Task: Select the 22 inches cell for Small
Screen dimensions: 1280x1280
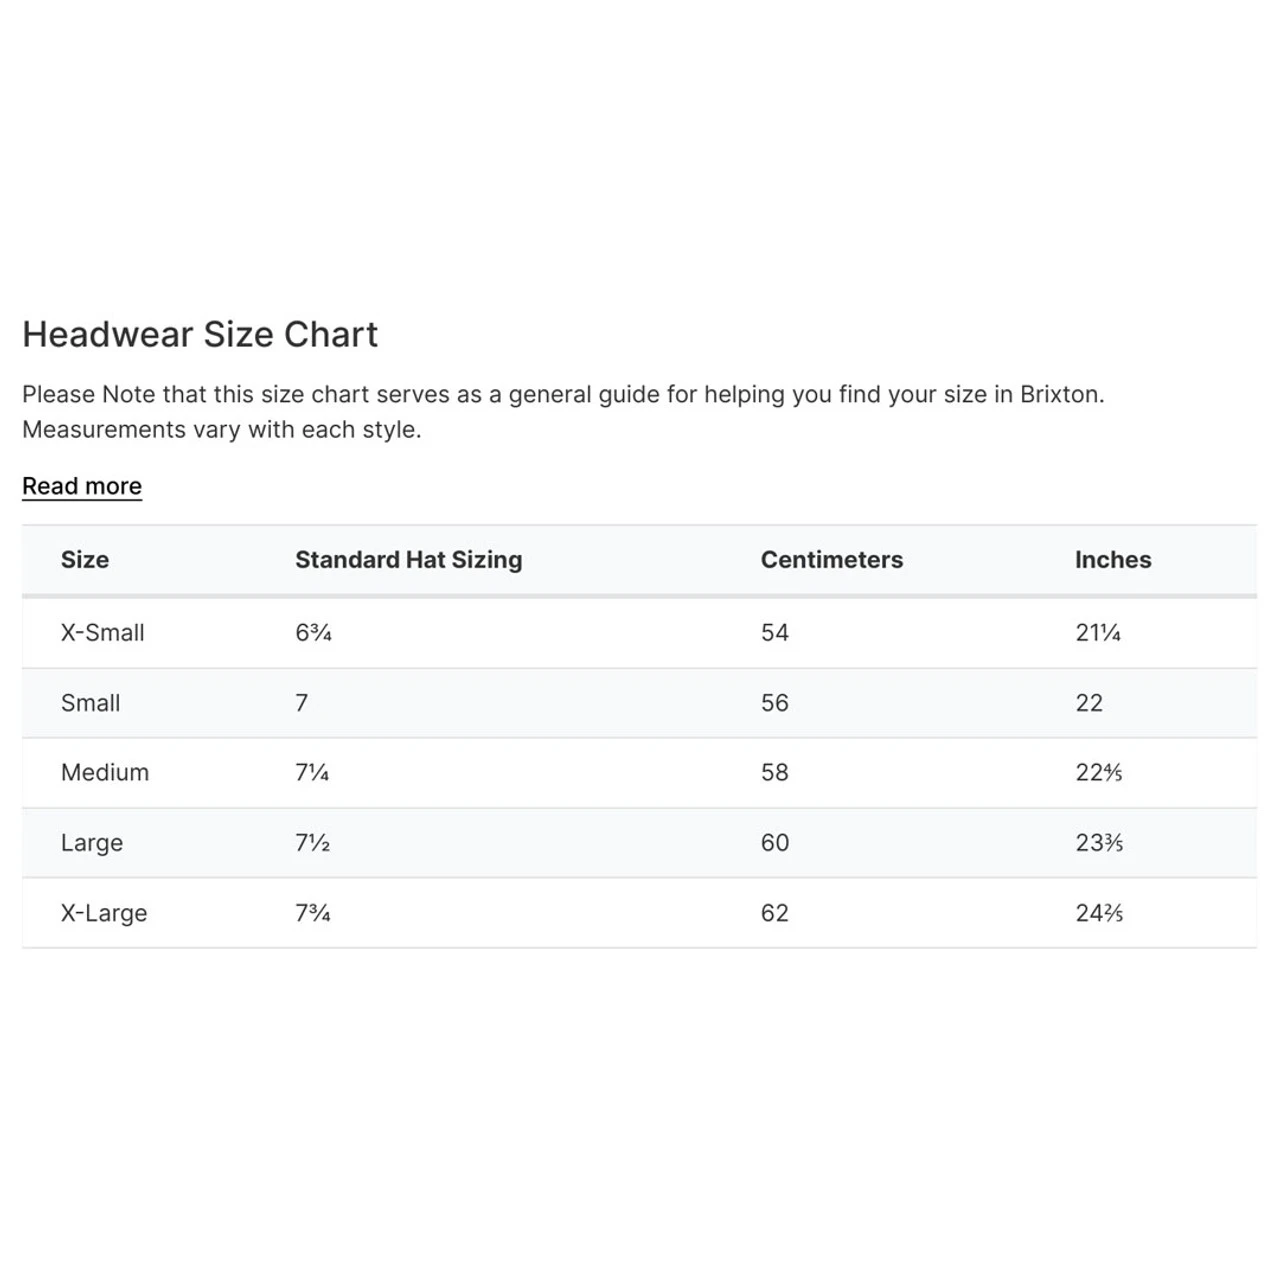Action: click(x=1088, y=703)
